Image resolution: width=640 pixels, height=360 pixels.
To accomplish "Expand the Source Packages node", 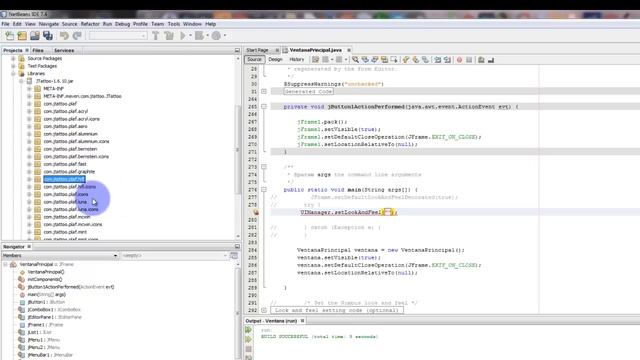I will click(x=13, y=58).
